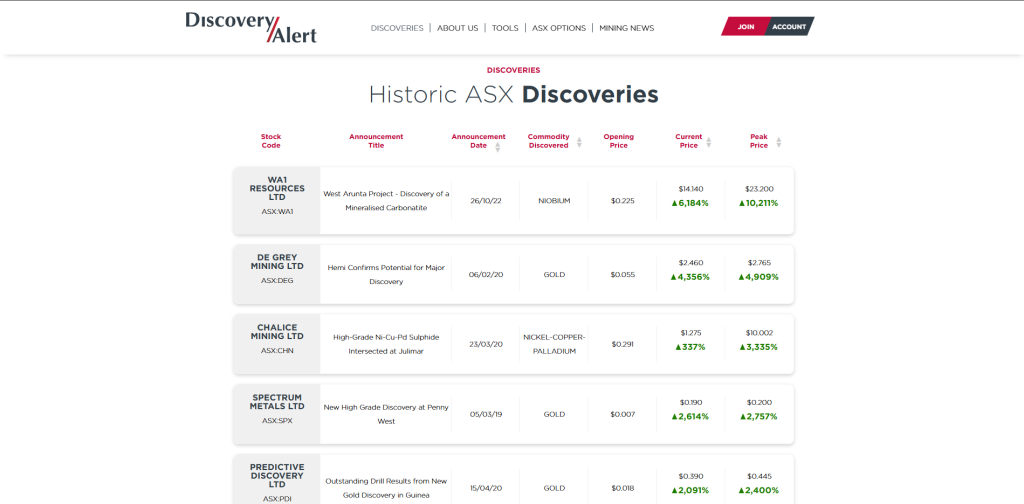Screen dimensions: 1024x504
Task: Open the DISCOVERIES nav menu
Action: click(397, 28)
